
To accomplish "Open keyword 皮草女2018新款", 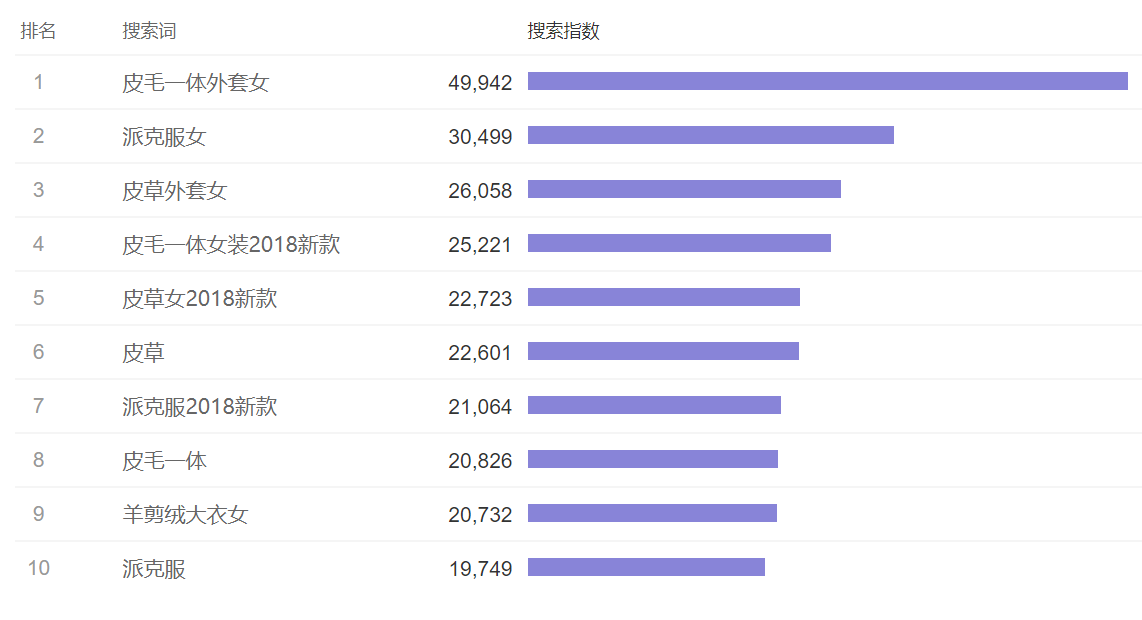I will (200, 298).
